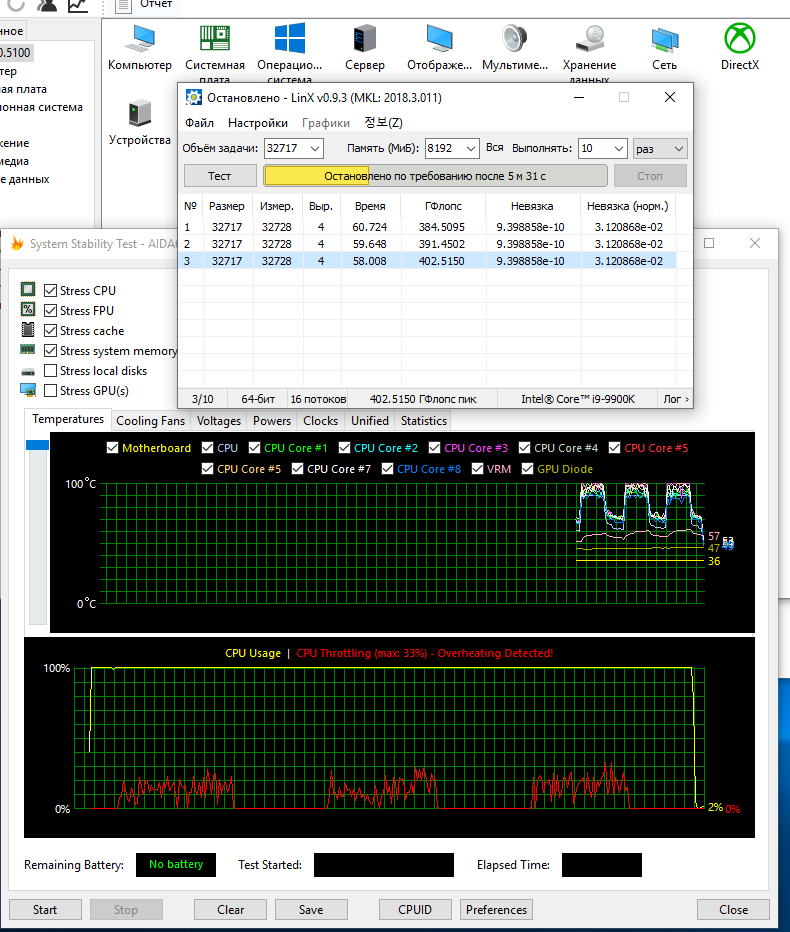
Task: Click the Start button in Stability Test
Action: pyautogui.click(x=45, y=910)
